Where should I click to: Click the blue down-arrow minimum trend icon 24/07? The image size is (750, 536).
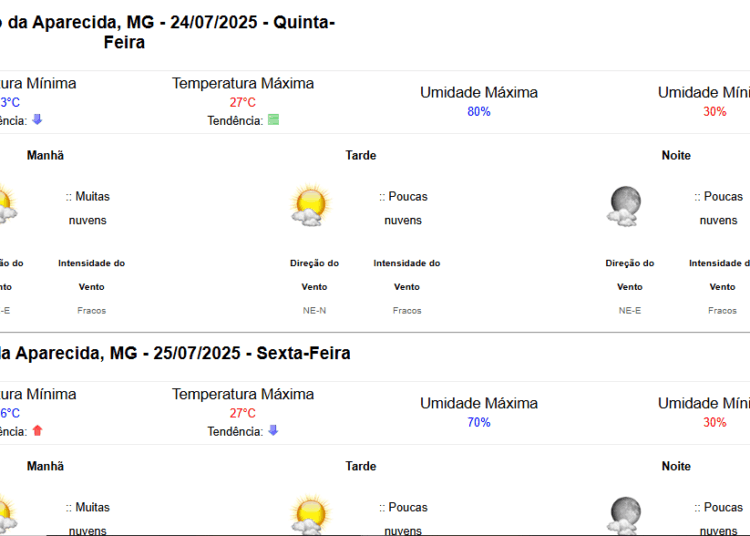pyautogui.click(x=37, y=120)
